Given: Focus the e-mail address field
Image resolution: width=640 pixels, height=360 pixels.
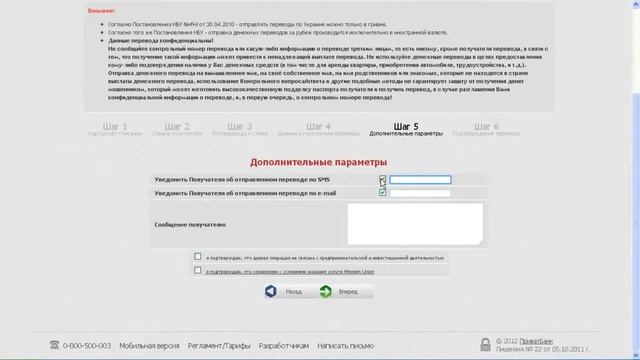Looking at the screenshot, I should pyautogui.click(x=420, y=193).
